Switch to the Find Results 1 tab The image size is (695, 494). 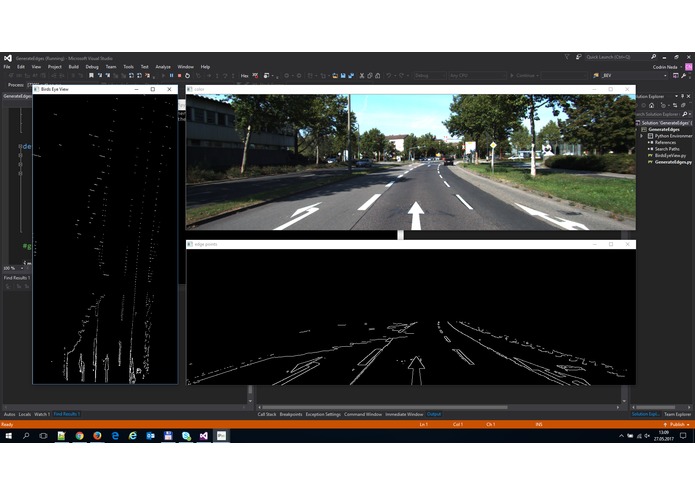tap(66, 414)
